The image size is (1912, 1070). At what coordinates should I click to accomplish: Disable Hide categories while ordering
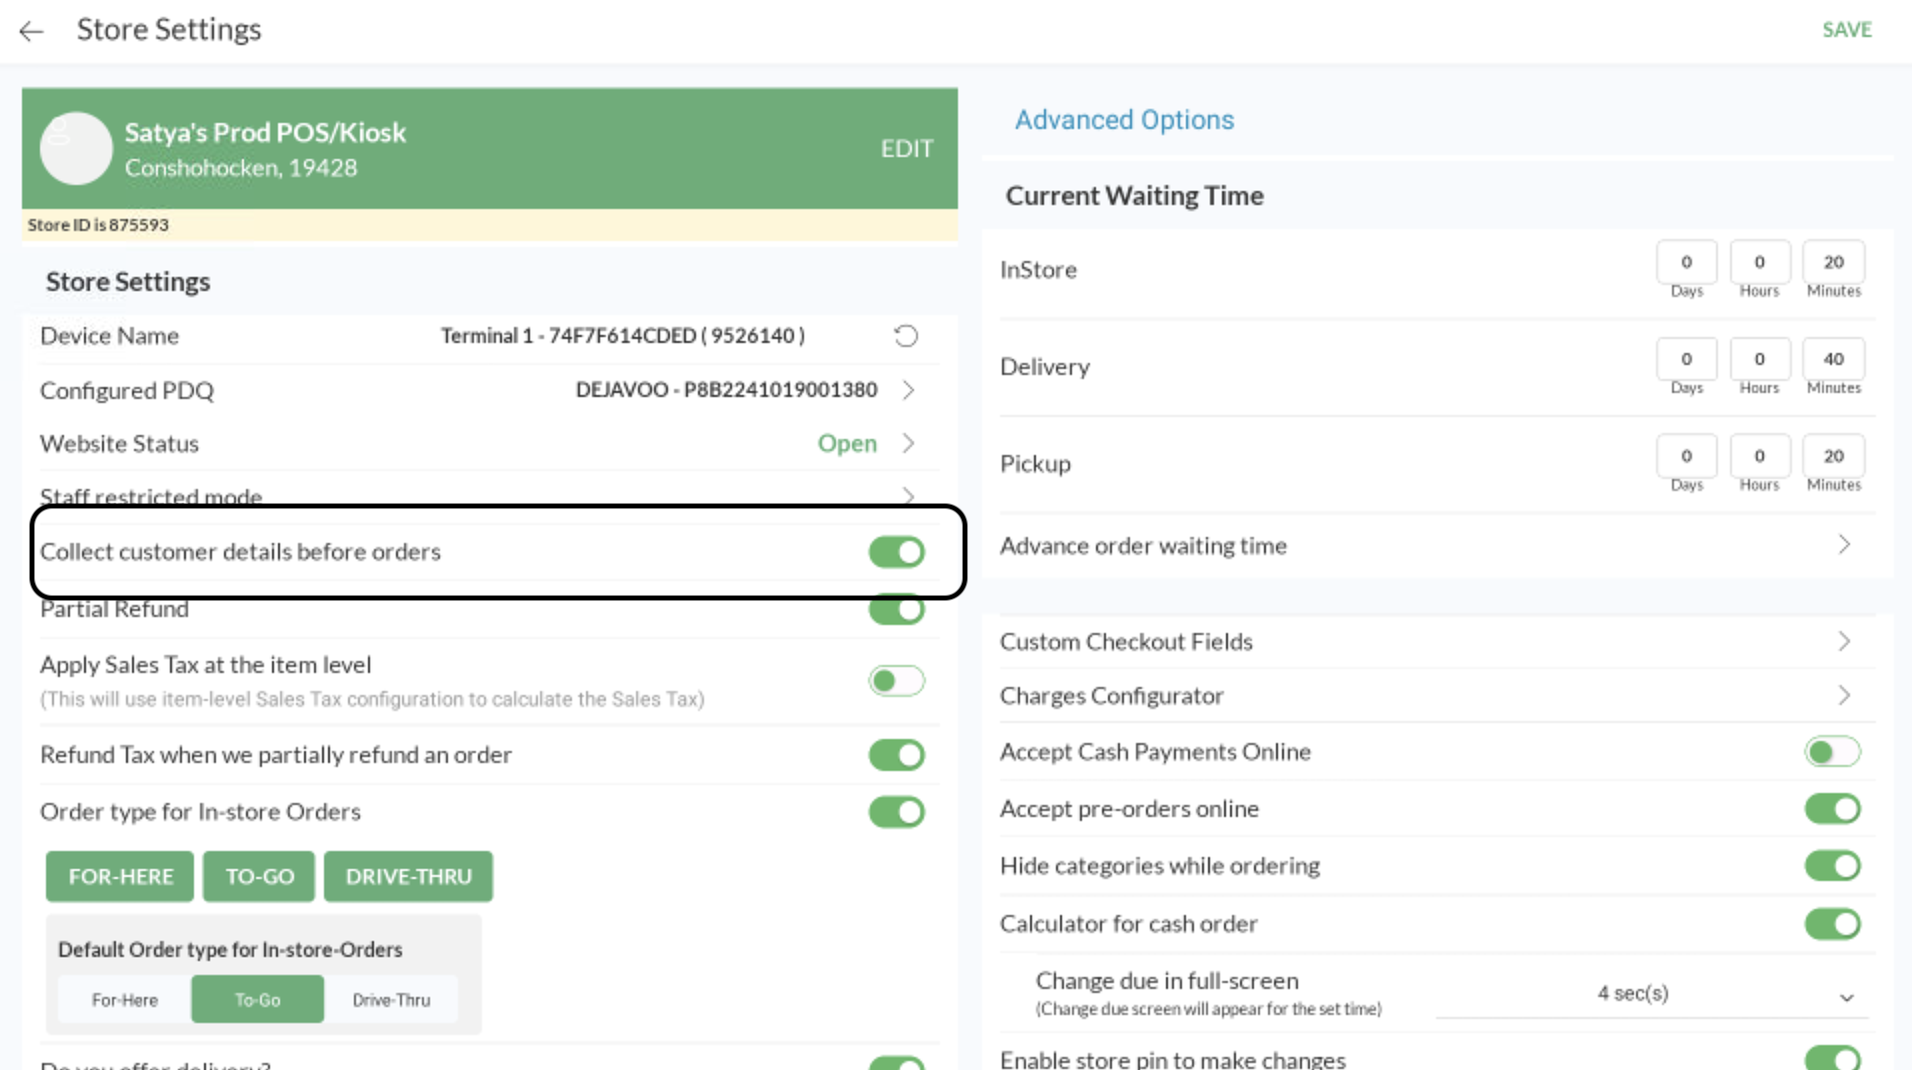coord(1832,866)
